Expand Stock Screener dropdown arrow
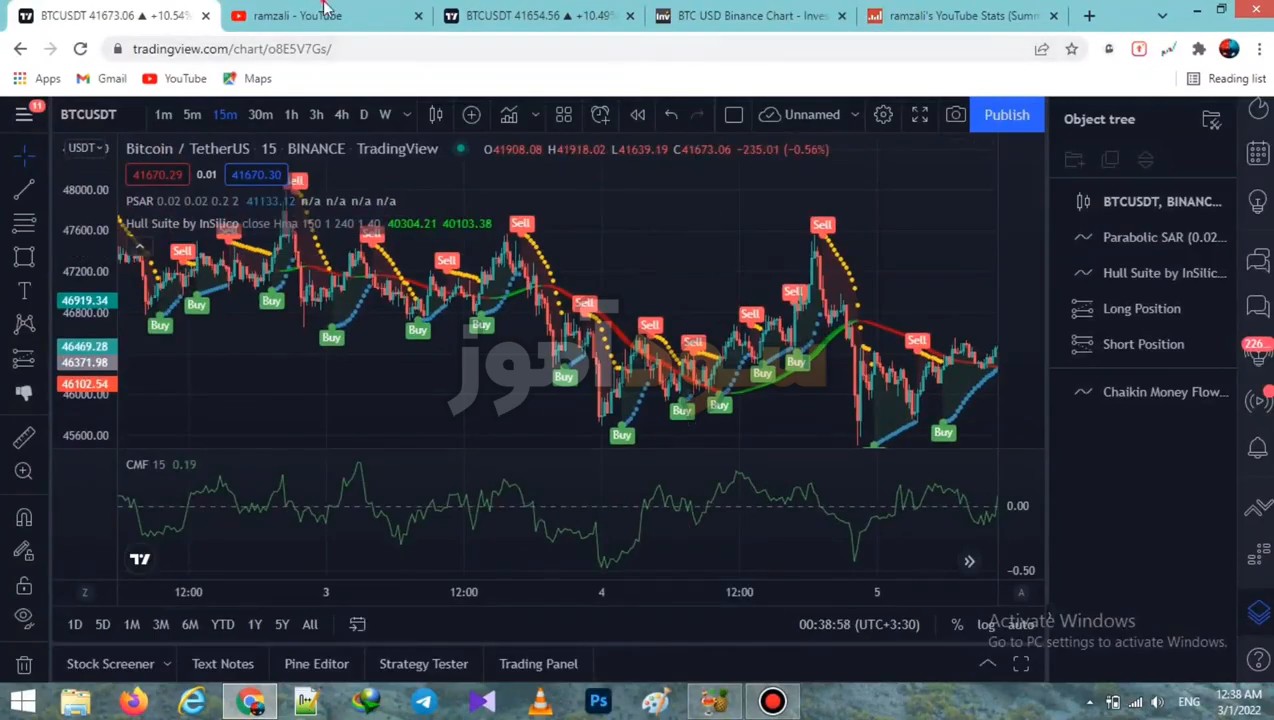This screenshot has height=720, width=1274. coord(167,664)
